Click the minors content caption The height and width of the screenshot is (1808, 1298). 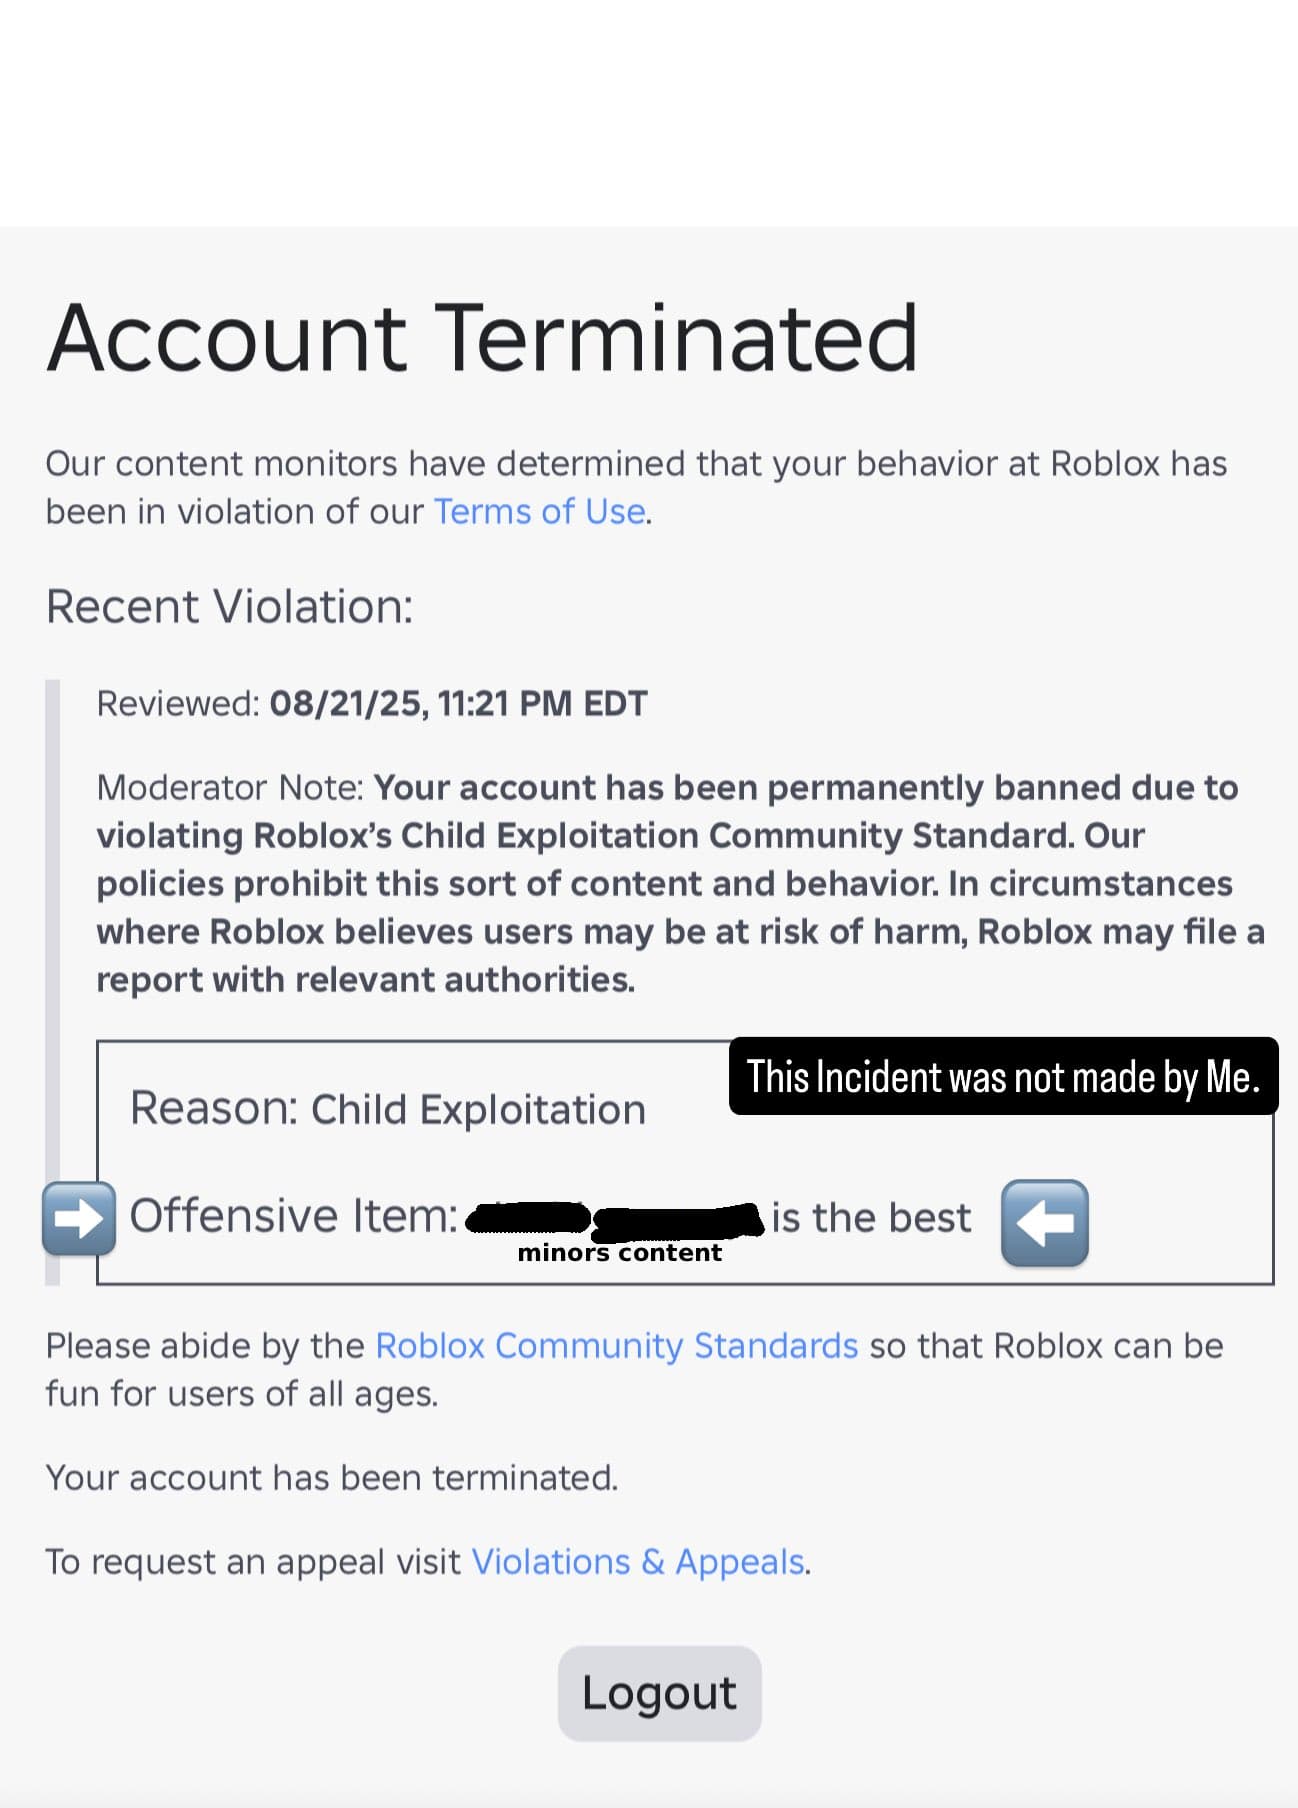point(620,1252)
